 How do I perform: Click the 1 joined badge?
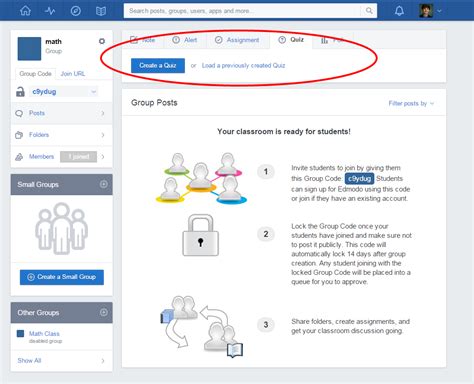(x=78, y=156)
